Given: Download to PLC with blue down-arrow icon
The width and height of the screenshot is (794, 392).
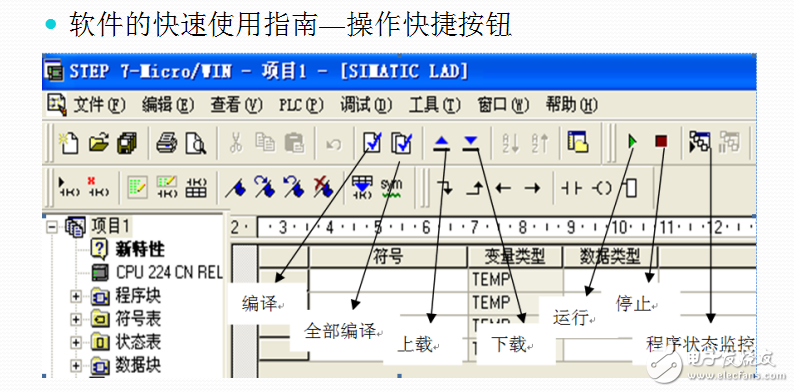Looking at the screenshot, I should (x=471, y=144).
